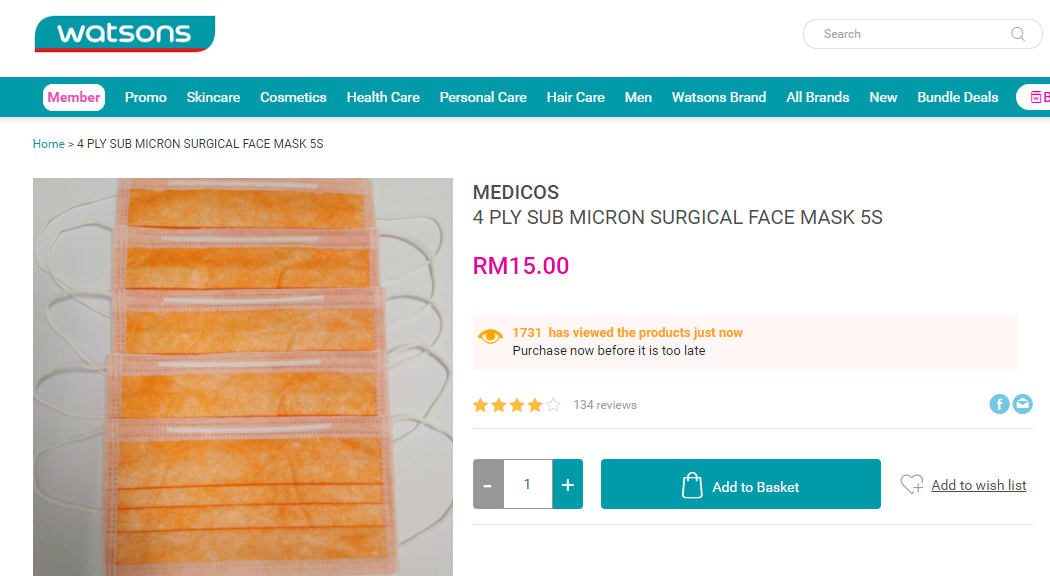1050x576 pixels.
Task: Click the Watsons logo
Action: pos(124,34)
